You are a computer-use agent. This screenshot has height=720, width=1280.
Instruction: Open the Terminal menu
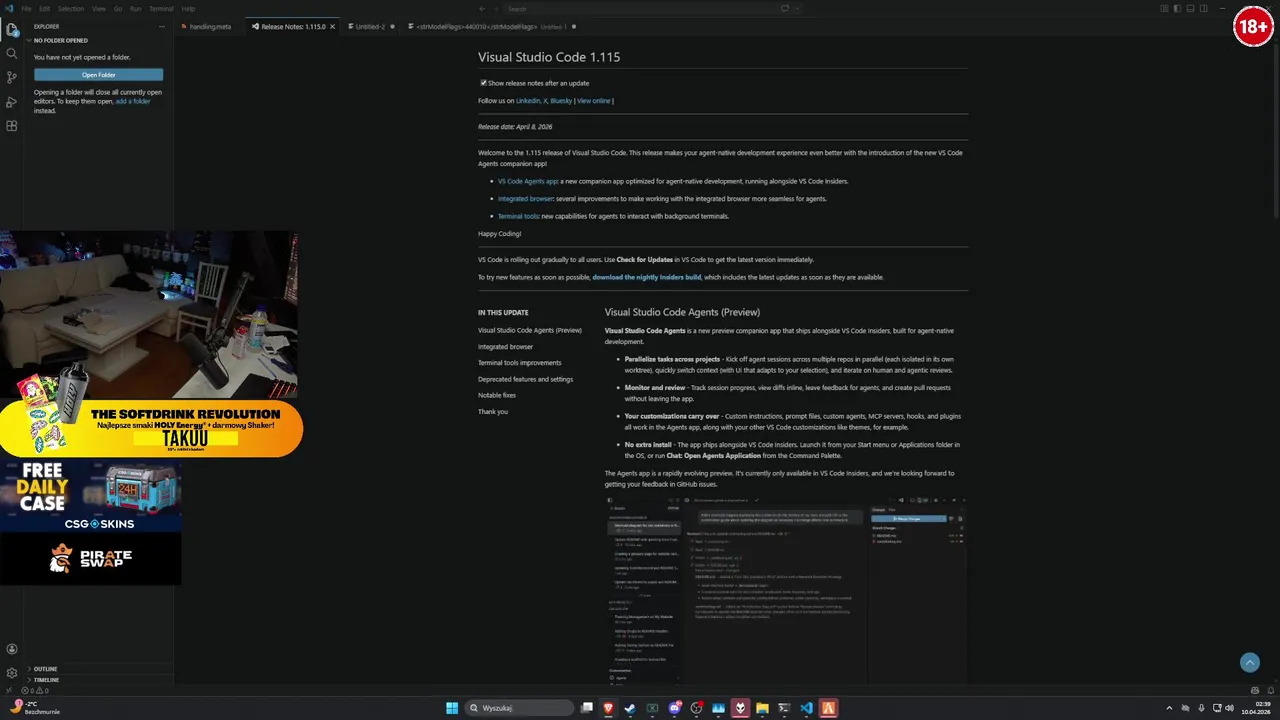(161, 8)
